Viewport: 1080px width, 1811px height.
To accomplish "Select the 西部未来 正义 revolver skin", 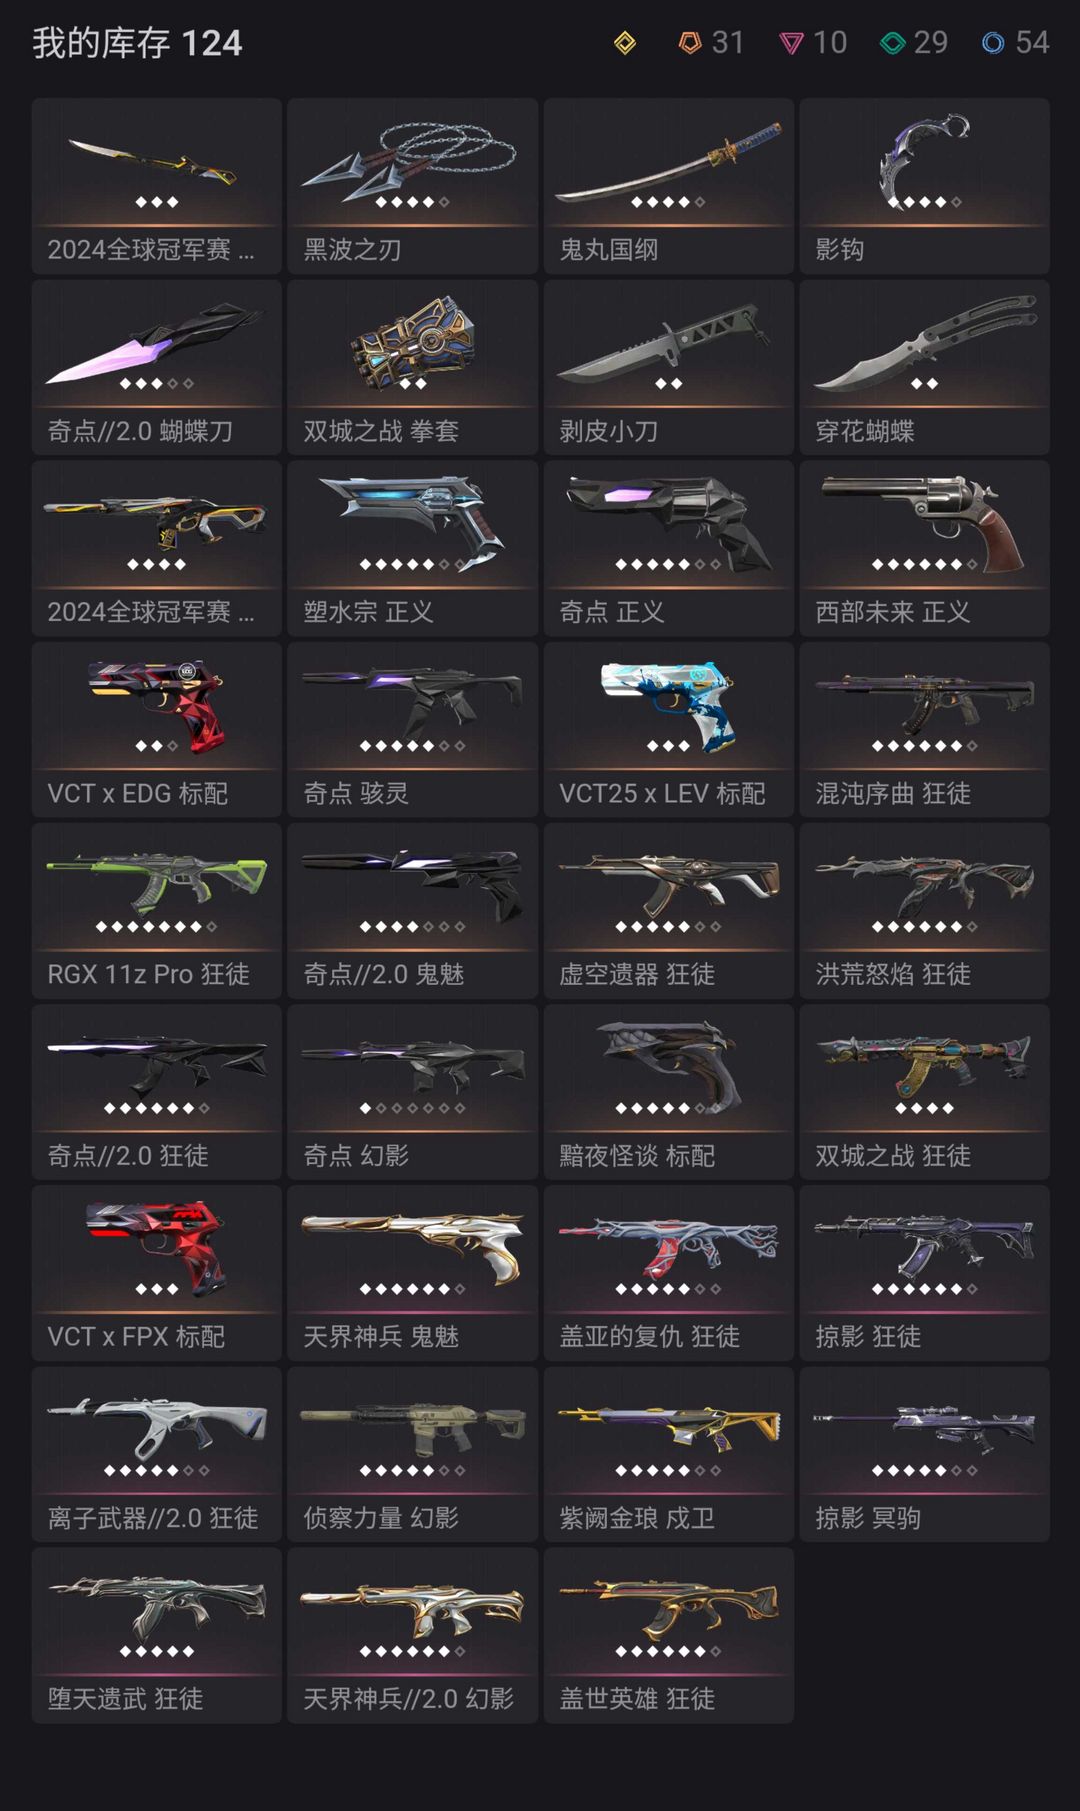I will point(925,548).
